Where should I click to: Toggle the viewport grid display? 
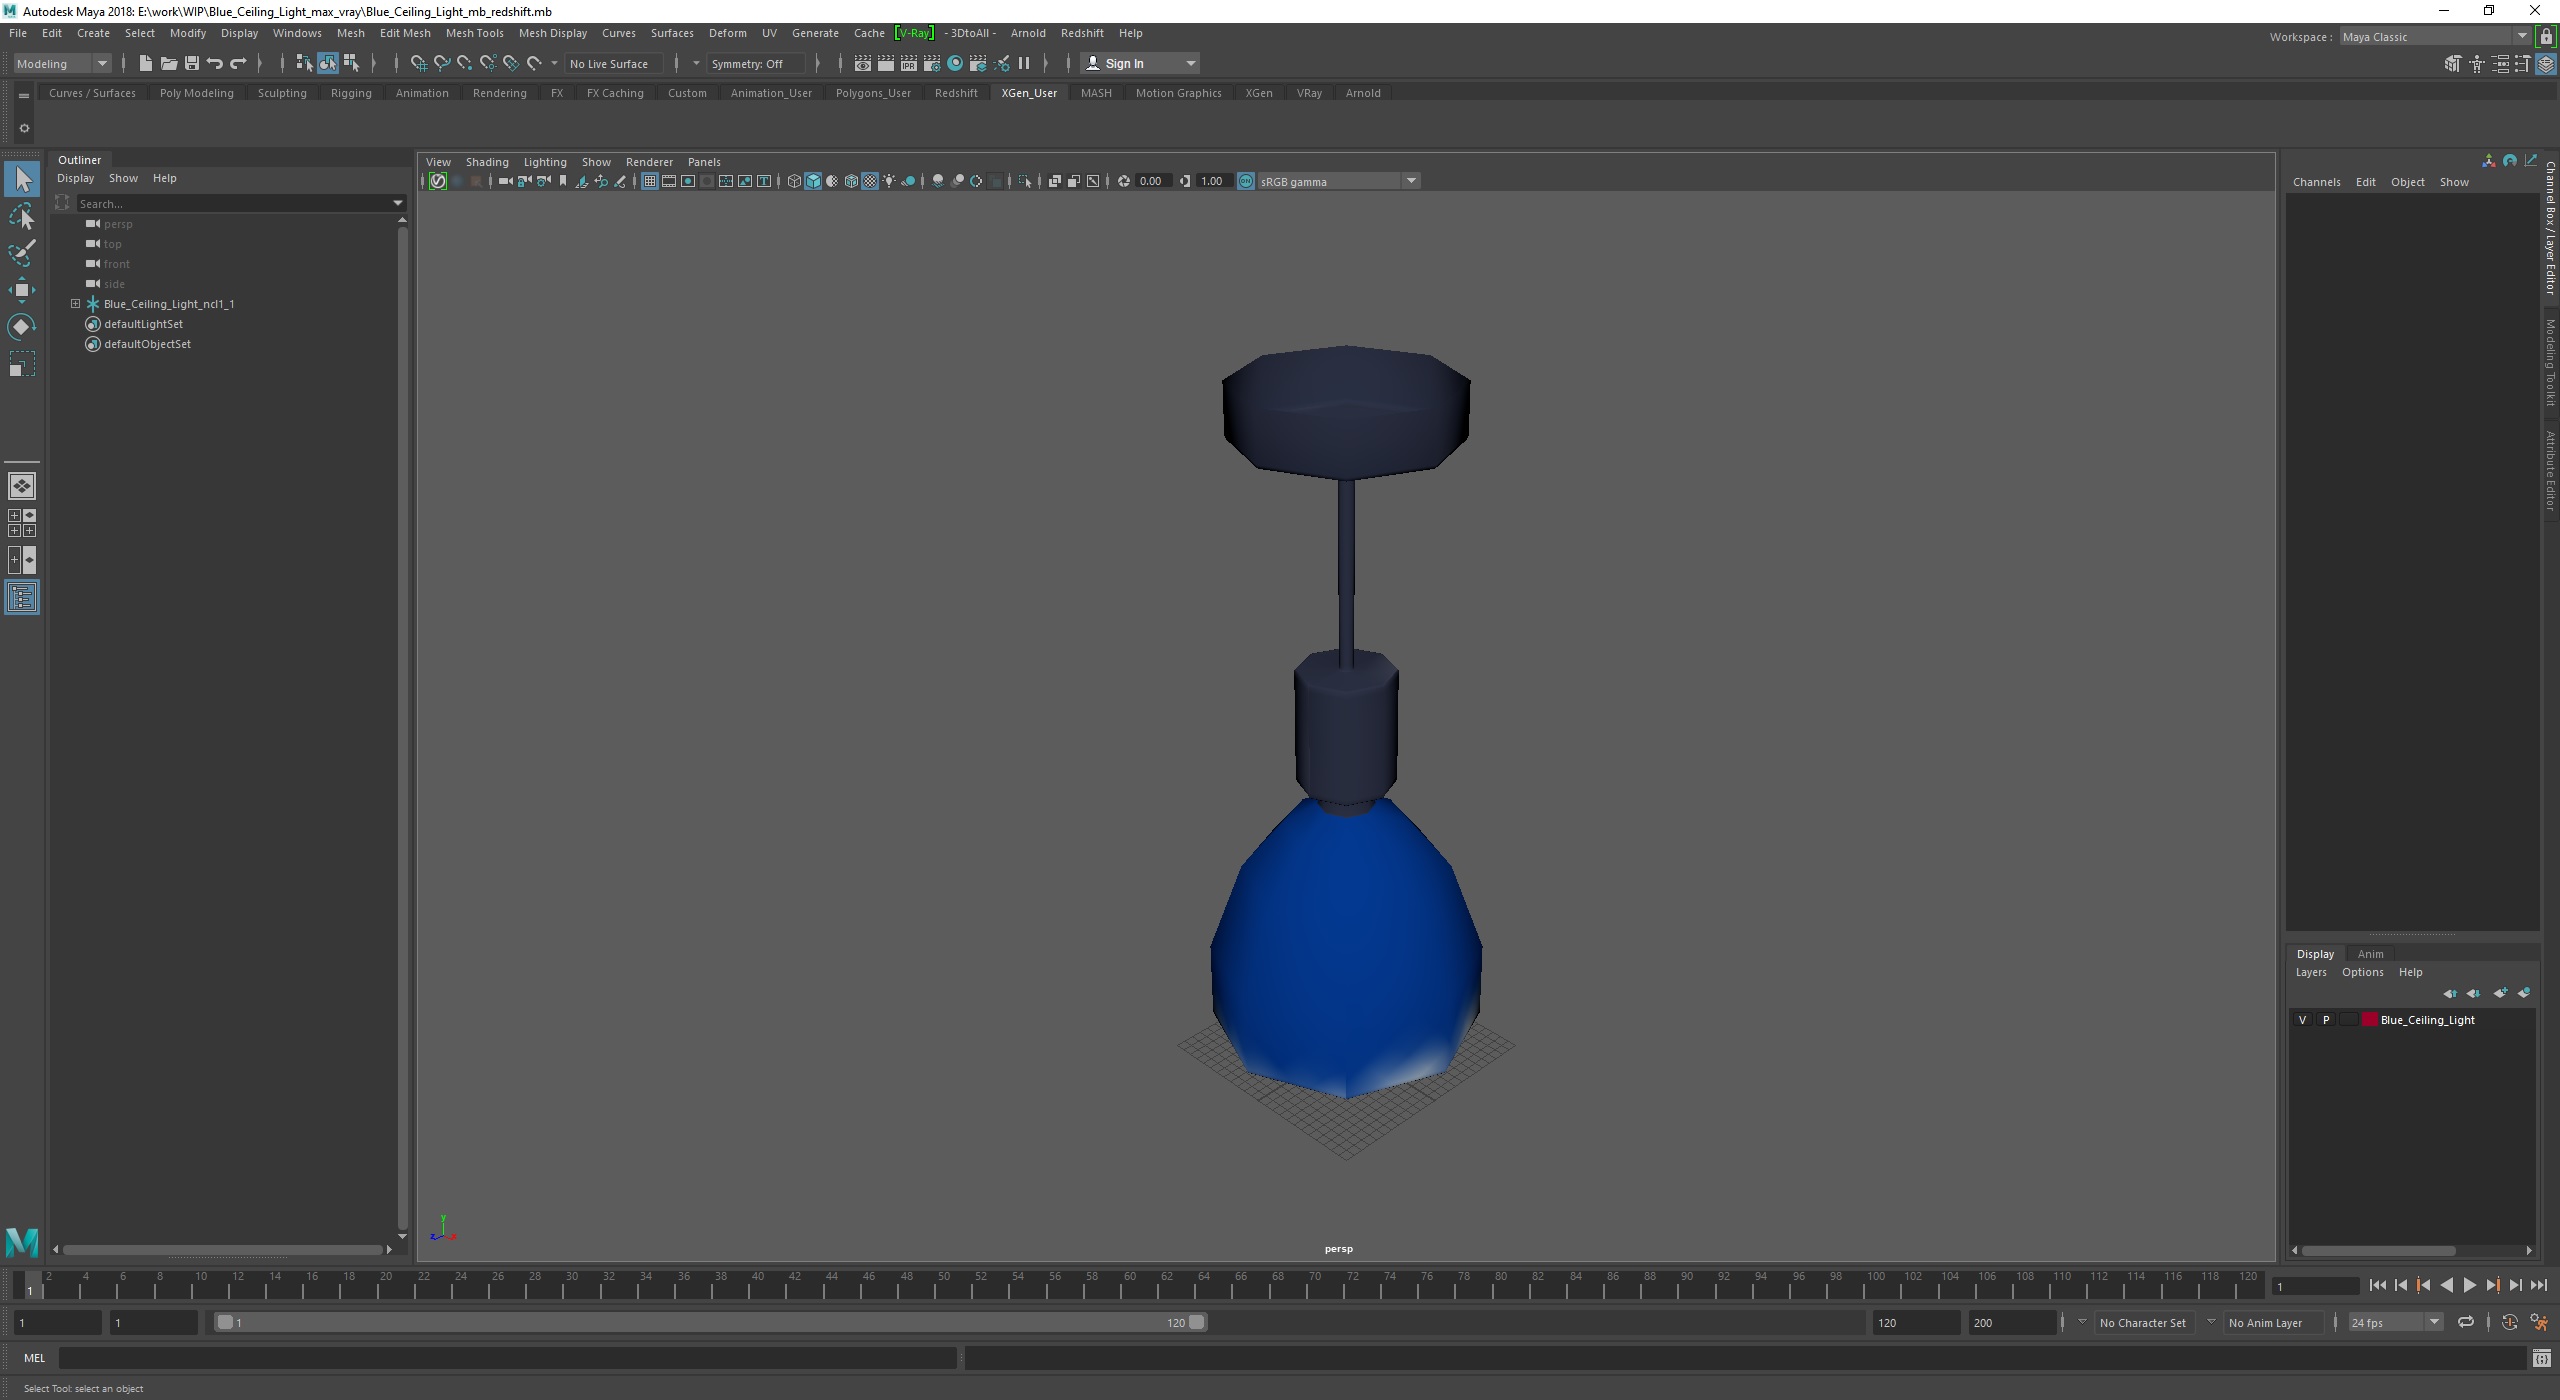pos(650,181)
